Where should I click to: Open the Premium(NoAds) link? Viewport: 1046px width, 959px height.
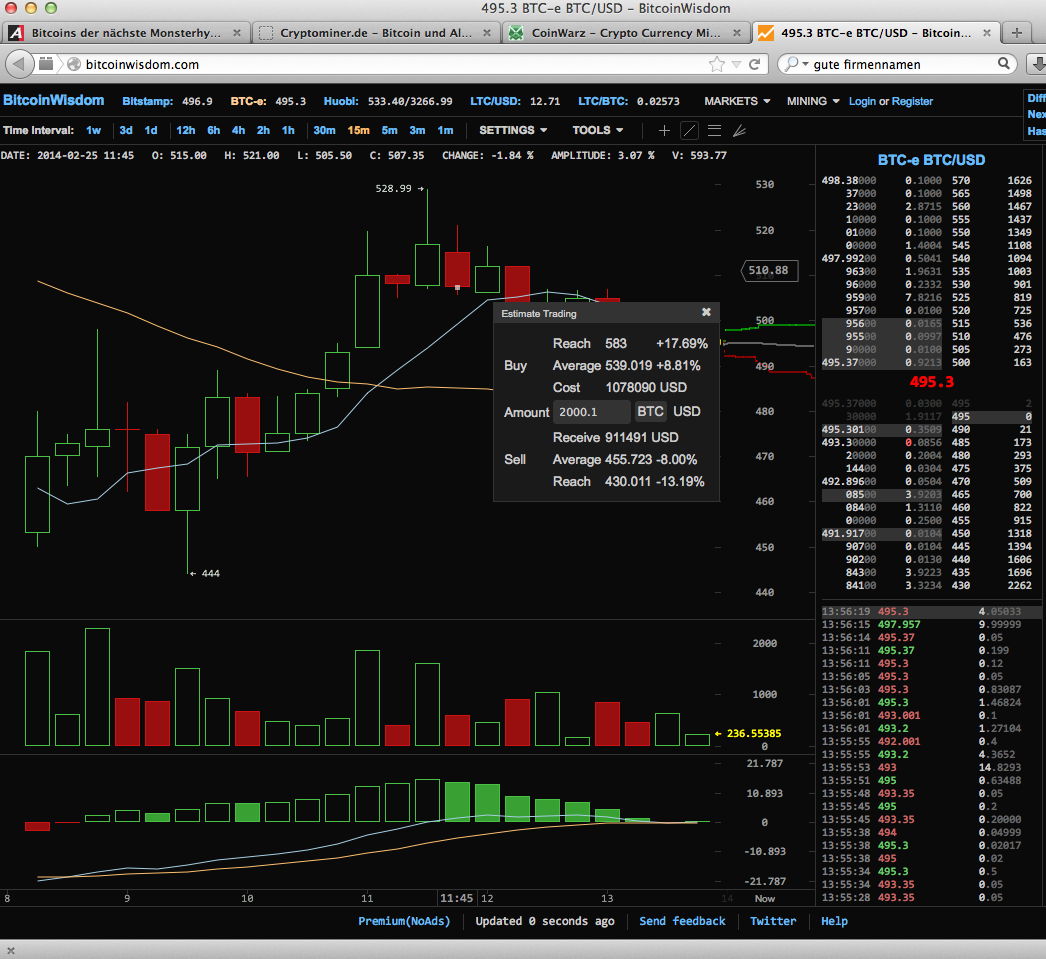(404, 920)
